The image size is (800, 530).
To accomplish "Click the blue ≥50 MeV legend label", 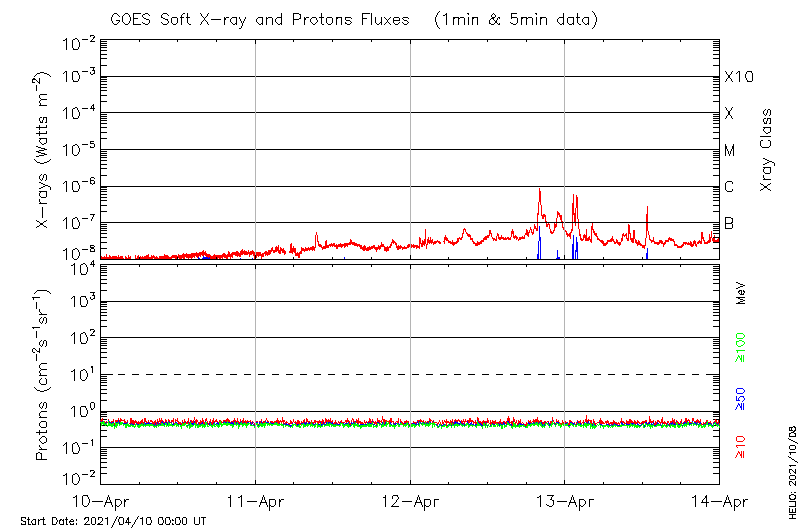I will click(741, 399).
